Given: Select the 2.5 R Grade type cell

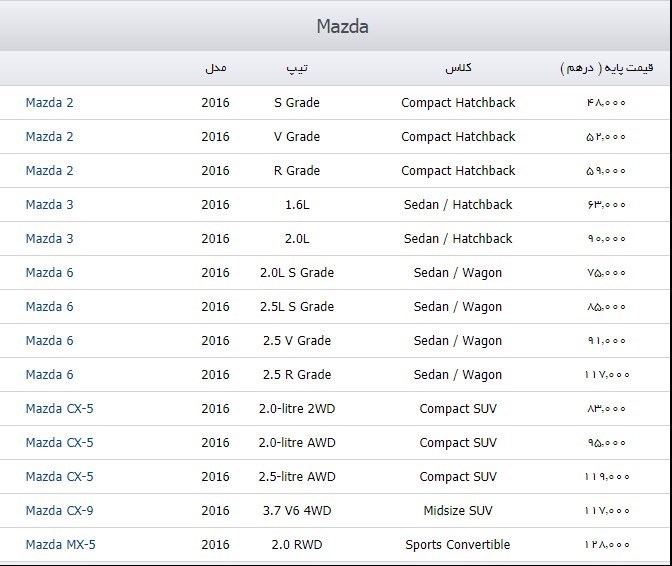Looking at the screenshot, I should click(x=297, y=374).
